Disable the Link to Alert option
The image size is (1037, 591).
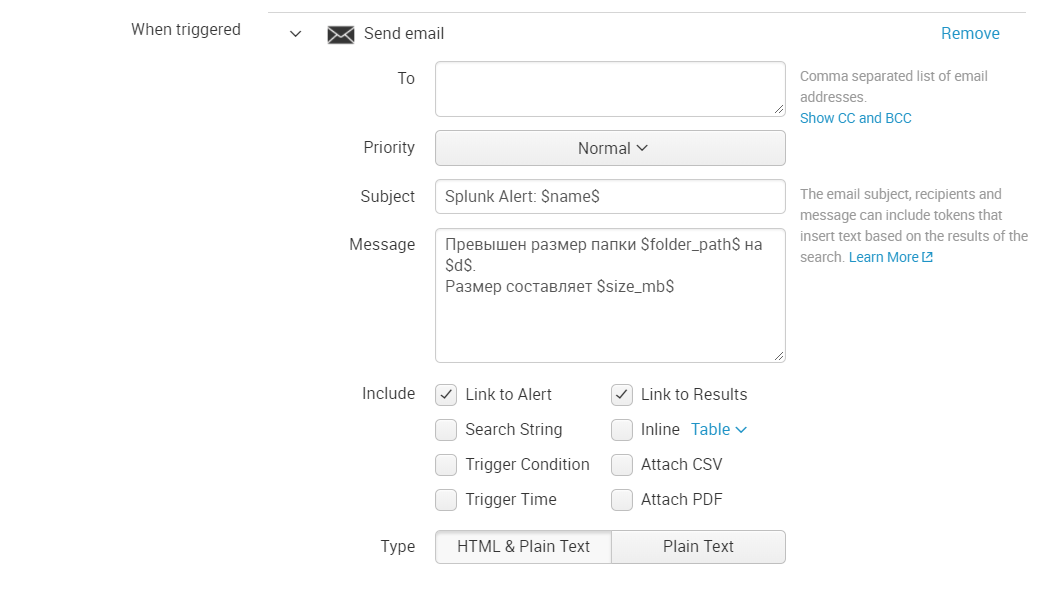pos(446,394)
